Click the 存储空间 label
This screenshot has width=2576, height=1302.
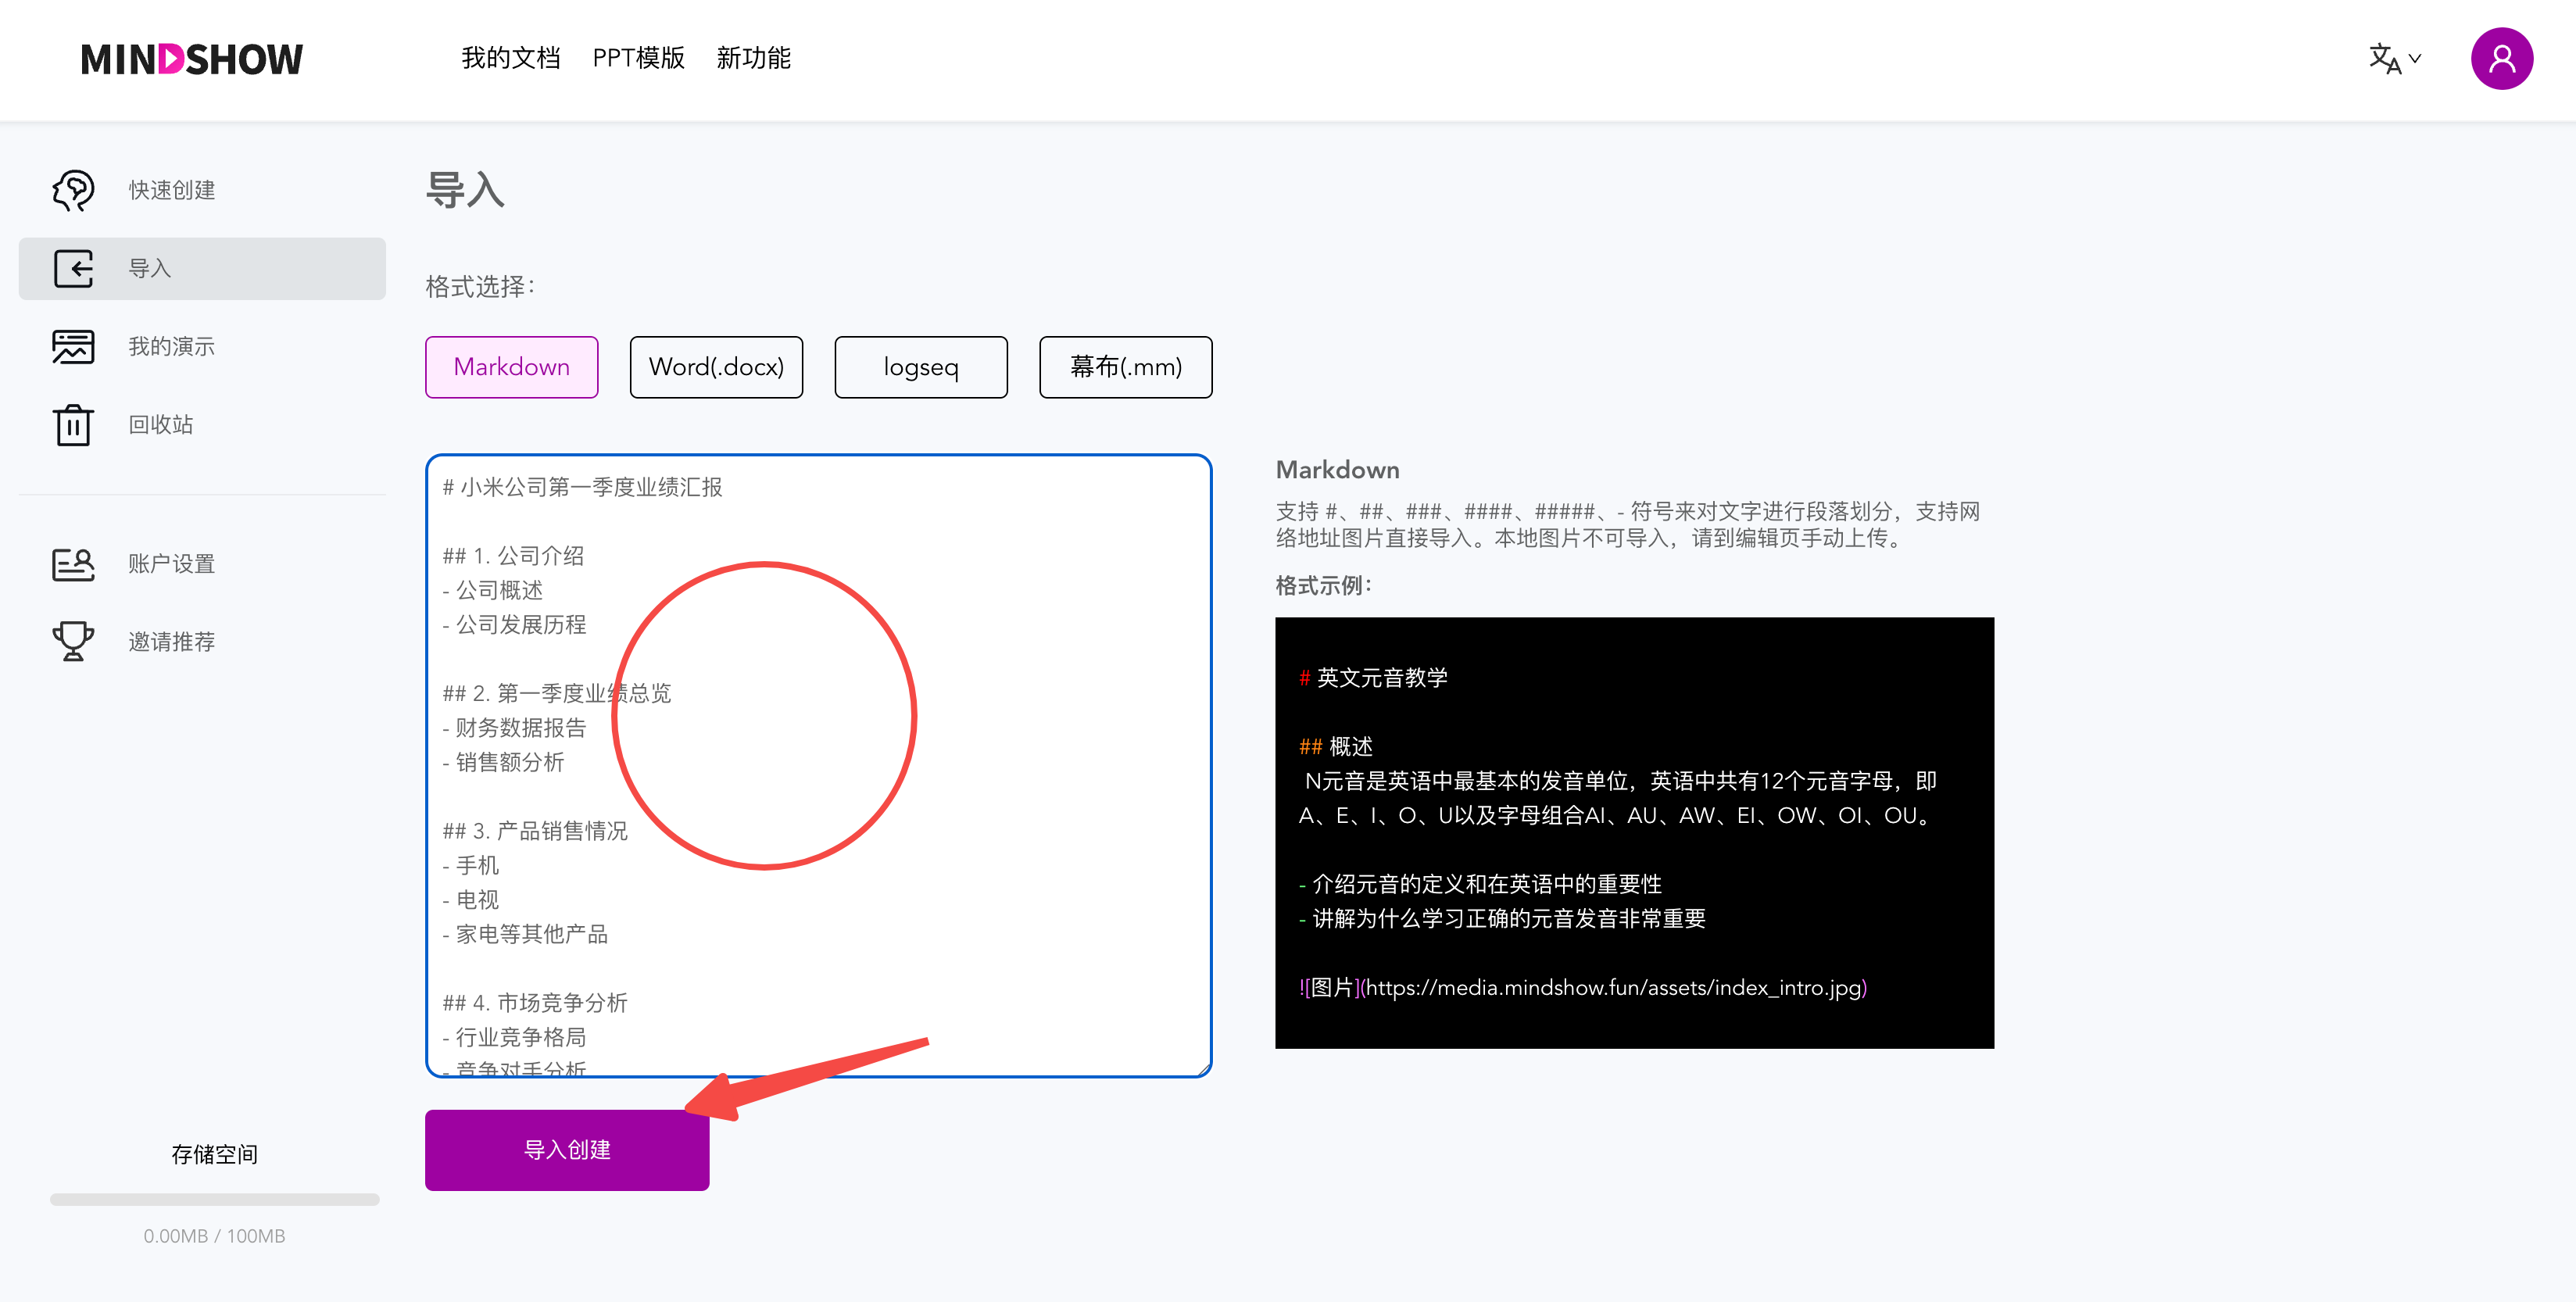click(214, 1154)
